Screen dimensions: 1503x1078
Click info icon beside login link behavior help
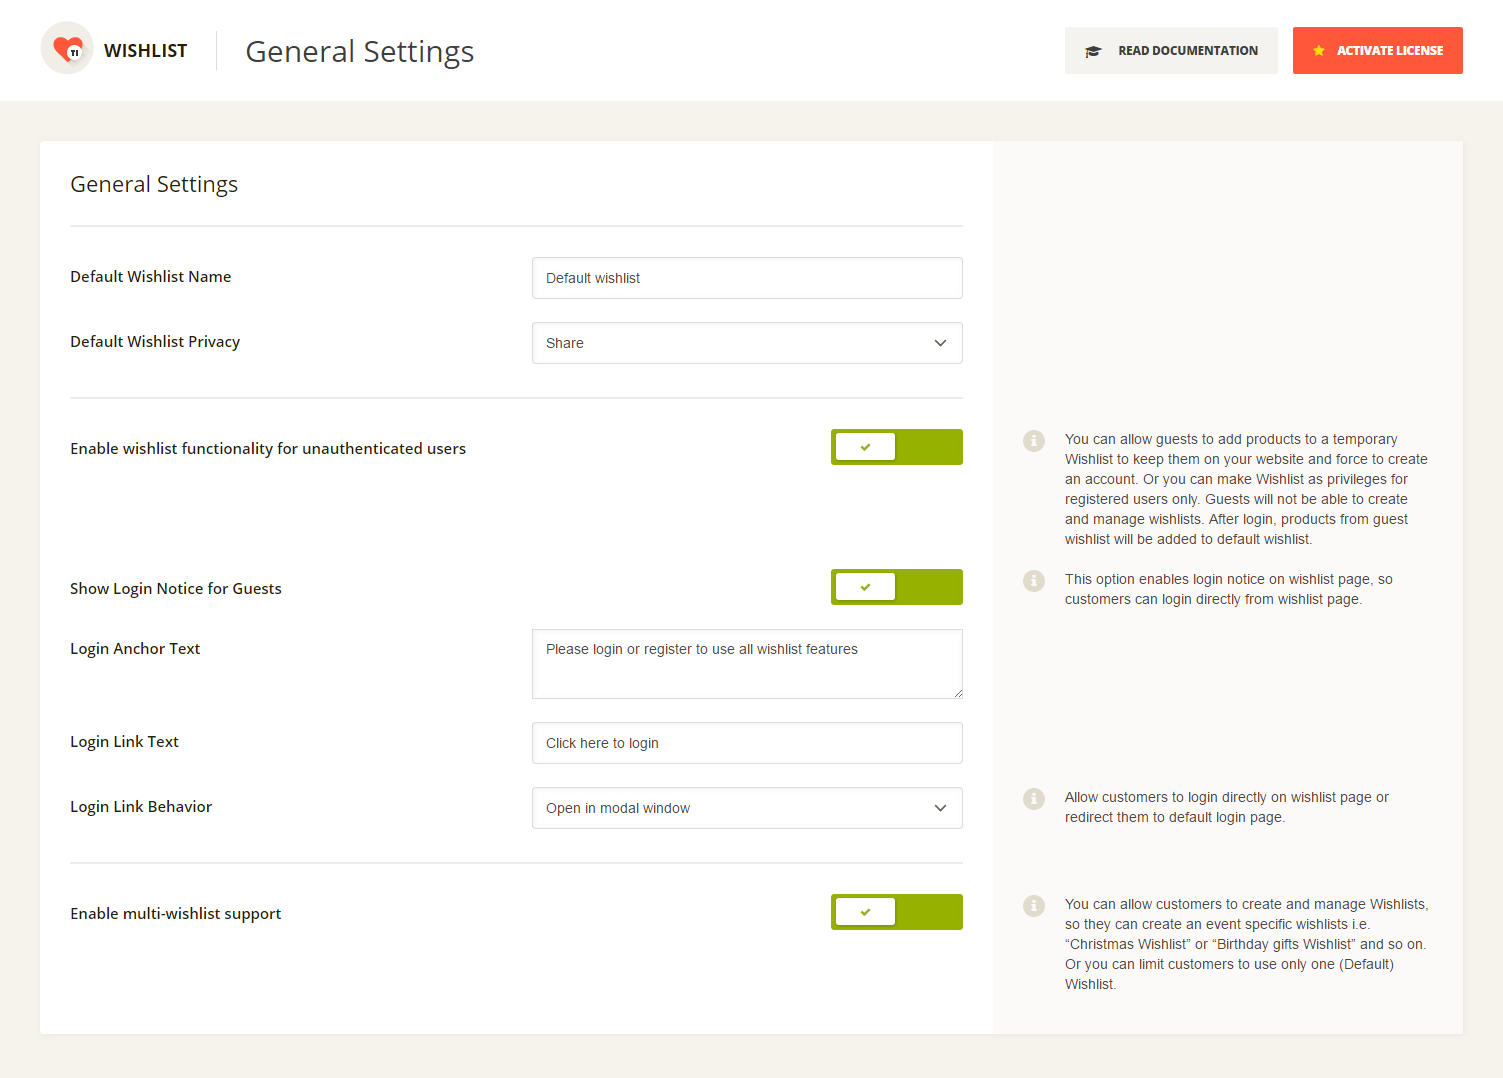(x=1034, y=799)
